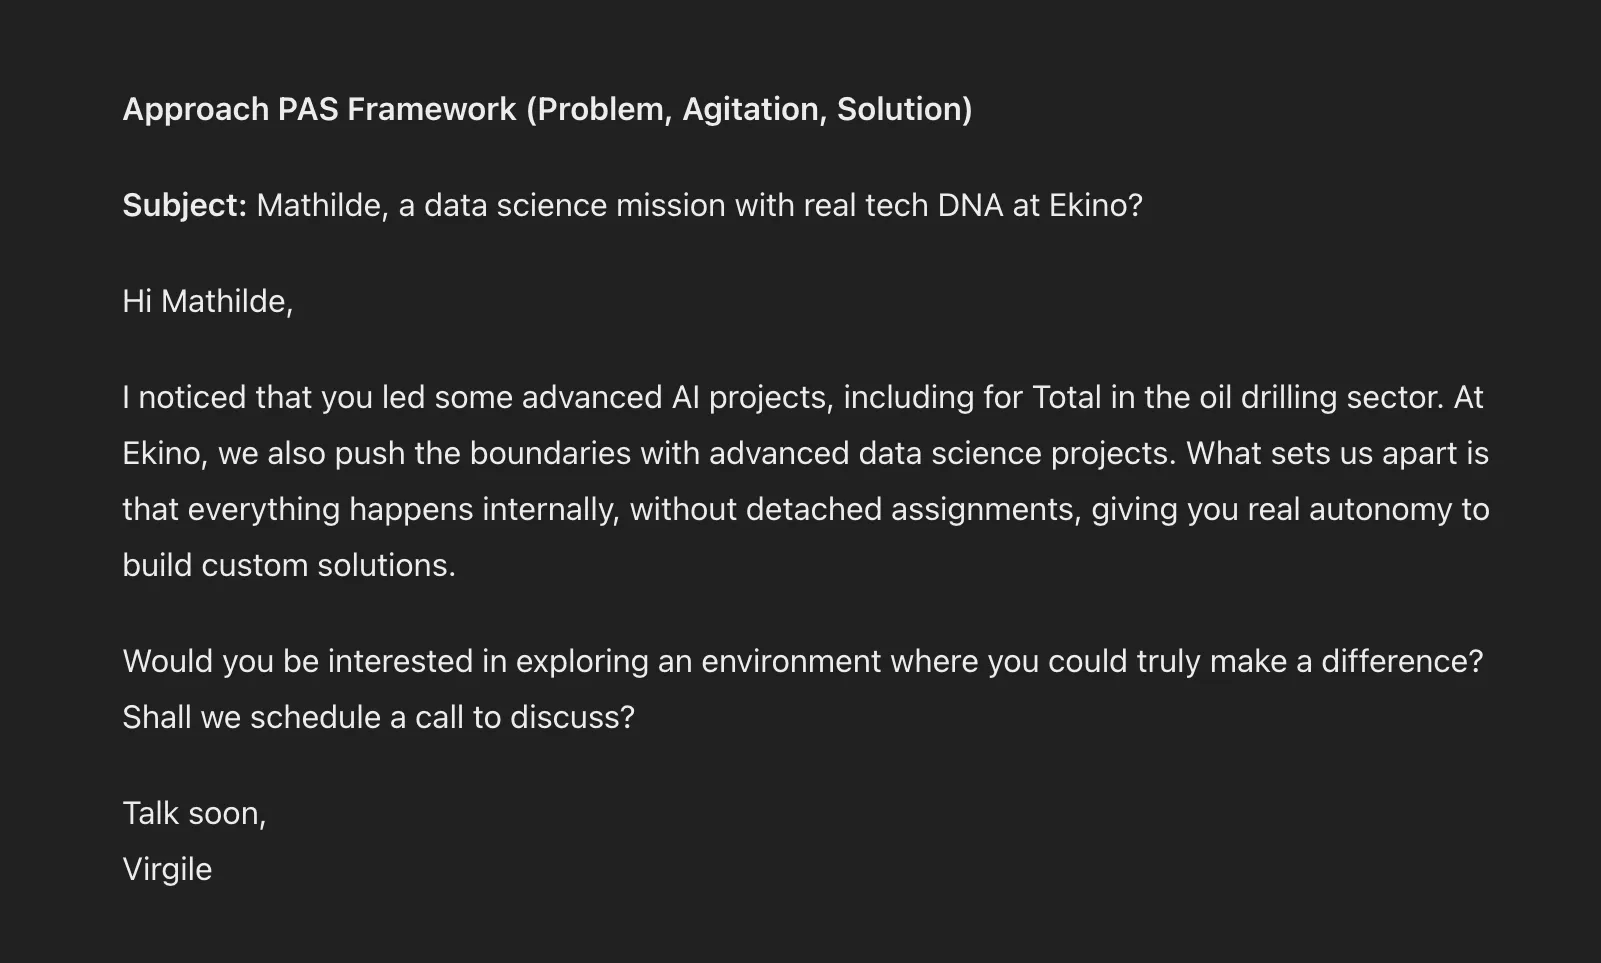Screen dimensions: 1601x963
Task: Click the bold "Subject:" label
Action: [184, 205]
